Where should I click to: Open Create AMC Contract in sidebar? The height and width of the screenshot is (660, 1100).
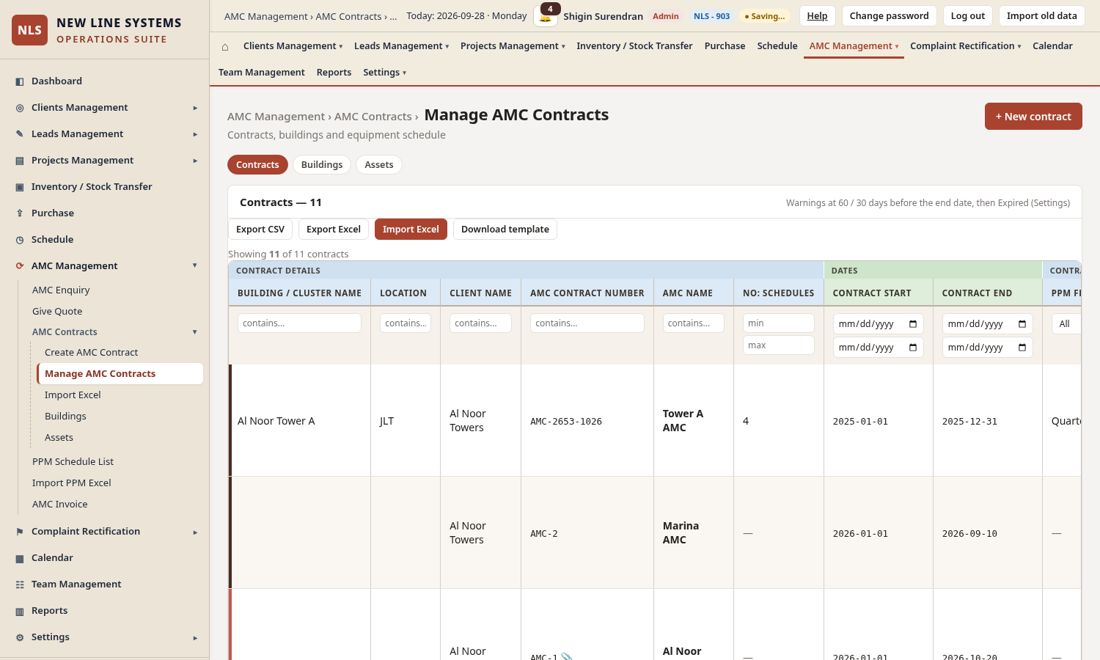(x=91, y=353)
